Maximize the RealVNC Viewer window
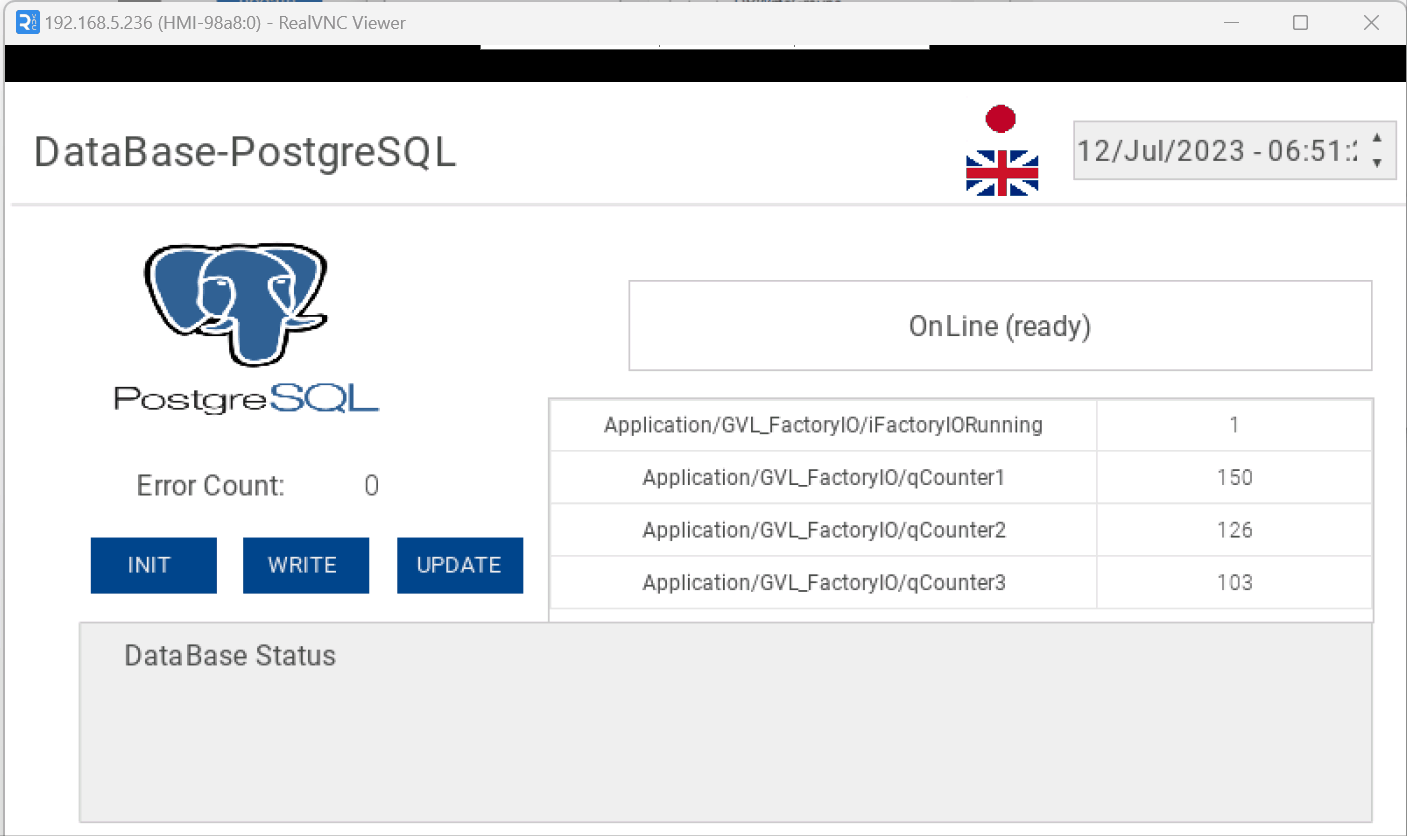Viewport: 1407px width, 836px height. (1300, 22)
